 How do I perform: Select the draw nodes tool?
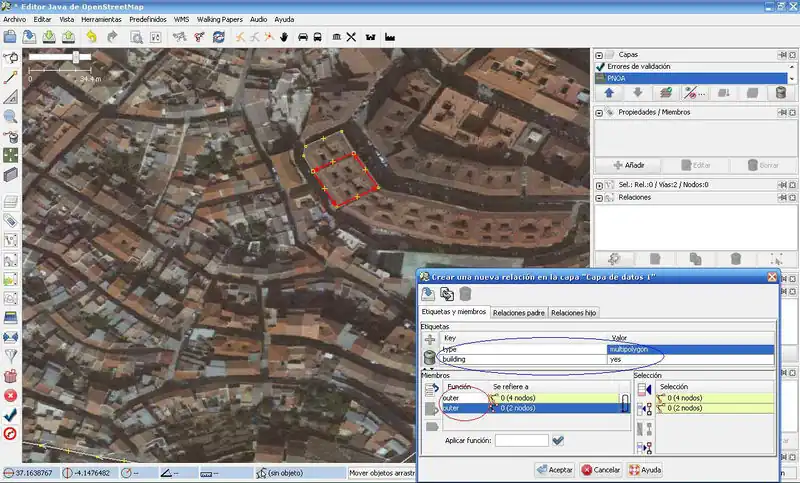click(x=11, y=76)
